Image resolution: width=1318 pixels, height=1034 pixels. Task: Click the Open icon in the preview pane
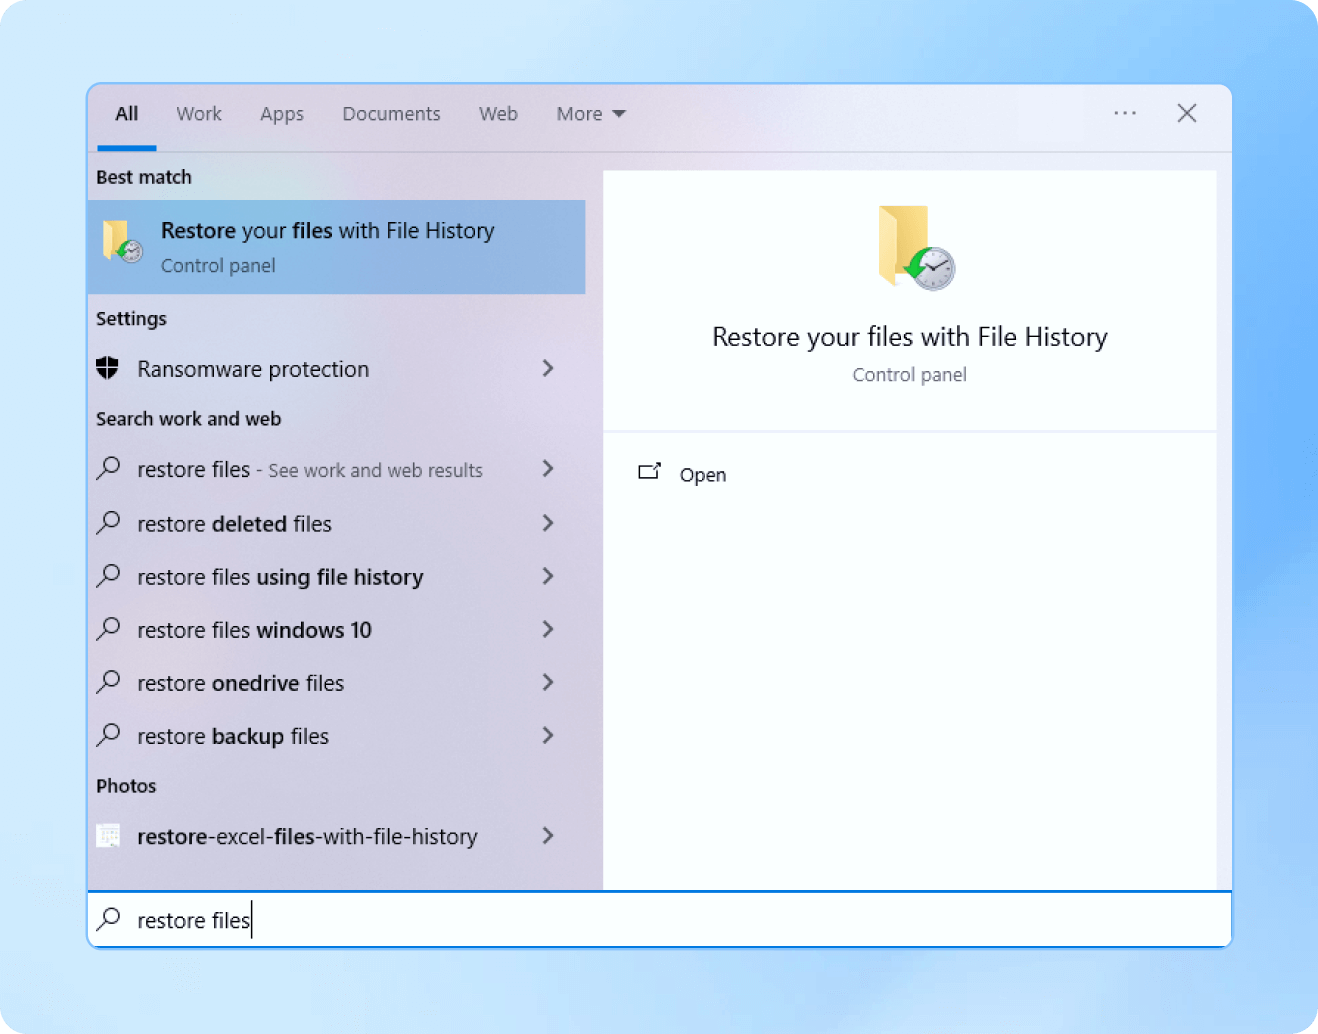point(650,472)
